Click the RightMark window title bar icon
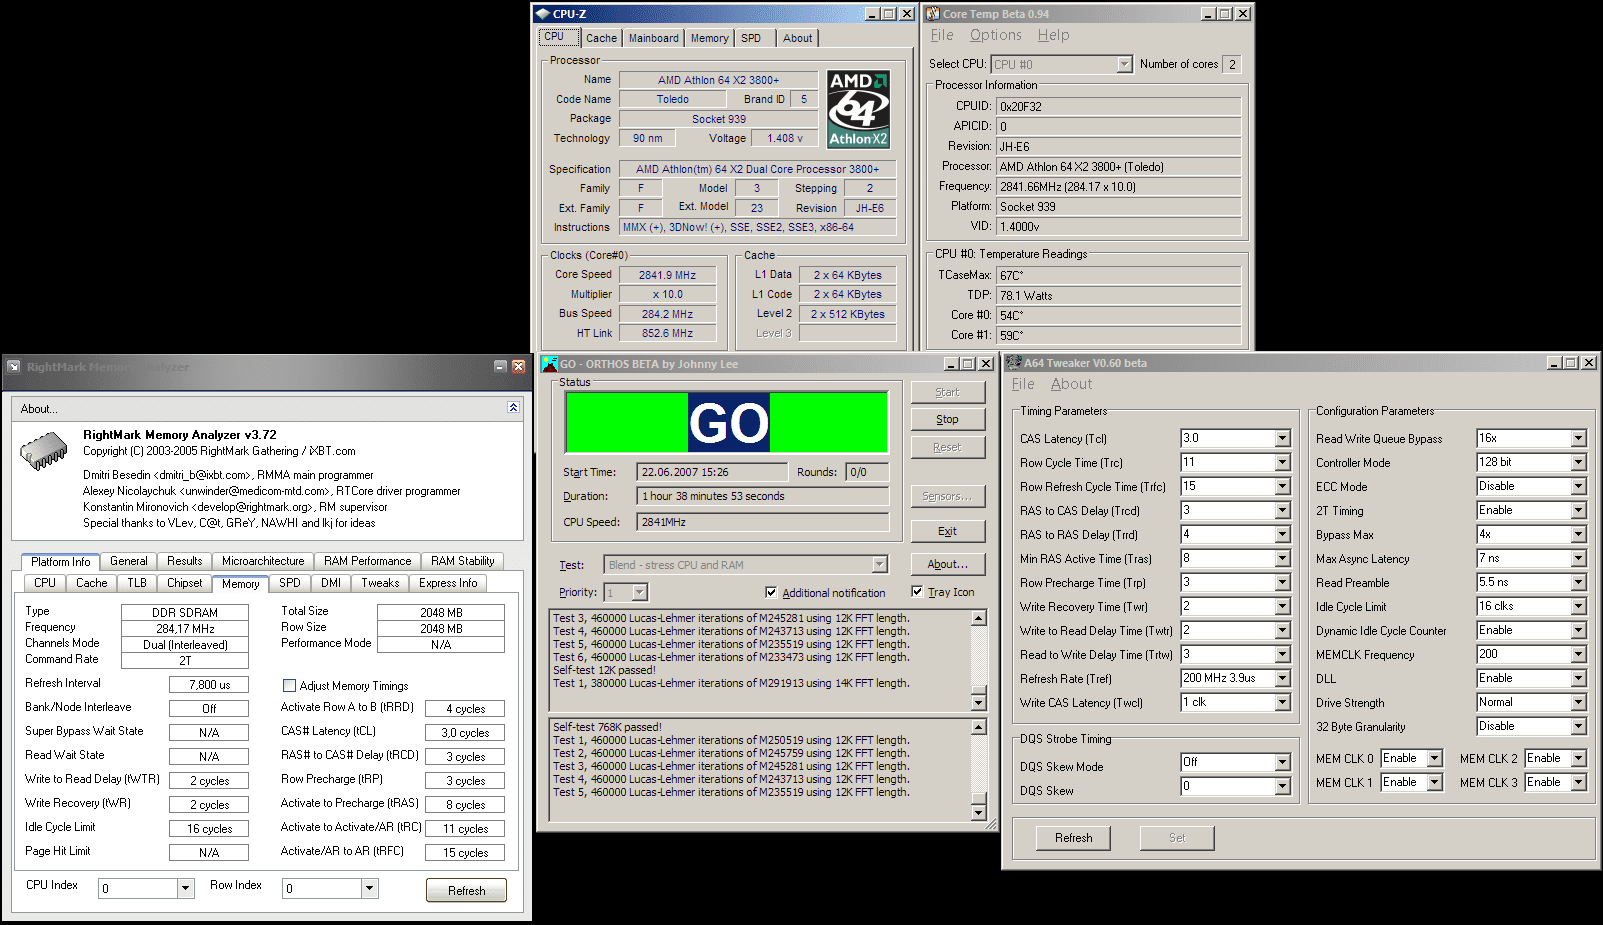 14,367
